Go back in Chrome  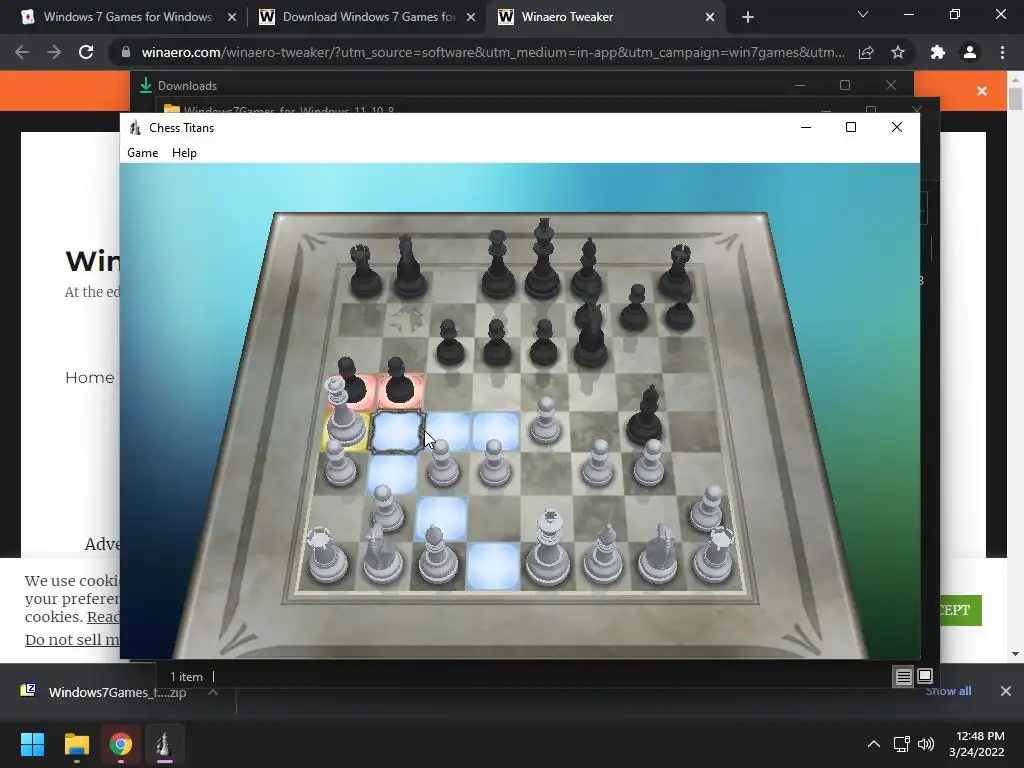click(x=22, y=52)
